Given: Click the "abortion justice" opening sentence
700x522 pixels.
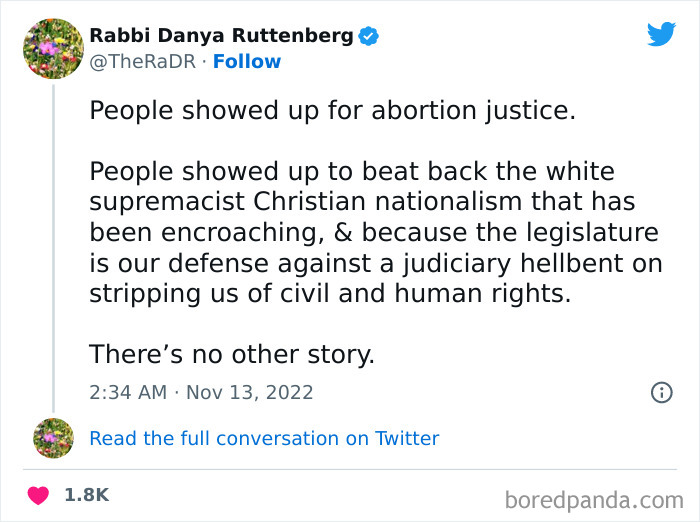Looking at the screenshot, I should click(333, 110).
